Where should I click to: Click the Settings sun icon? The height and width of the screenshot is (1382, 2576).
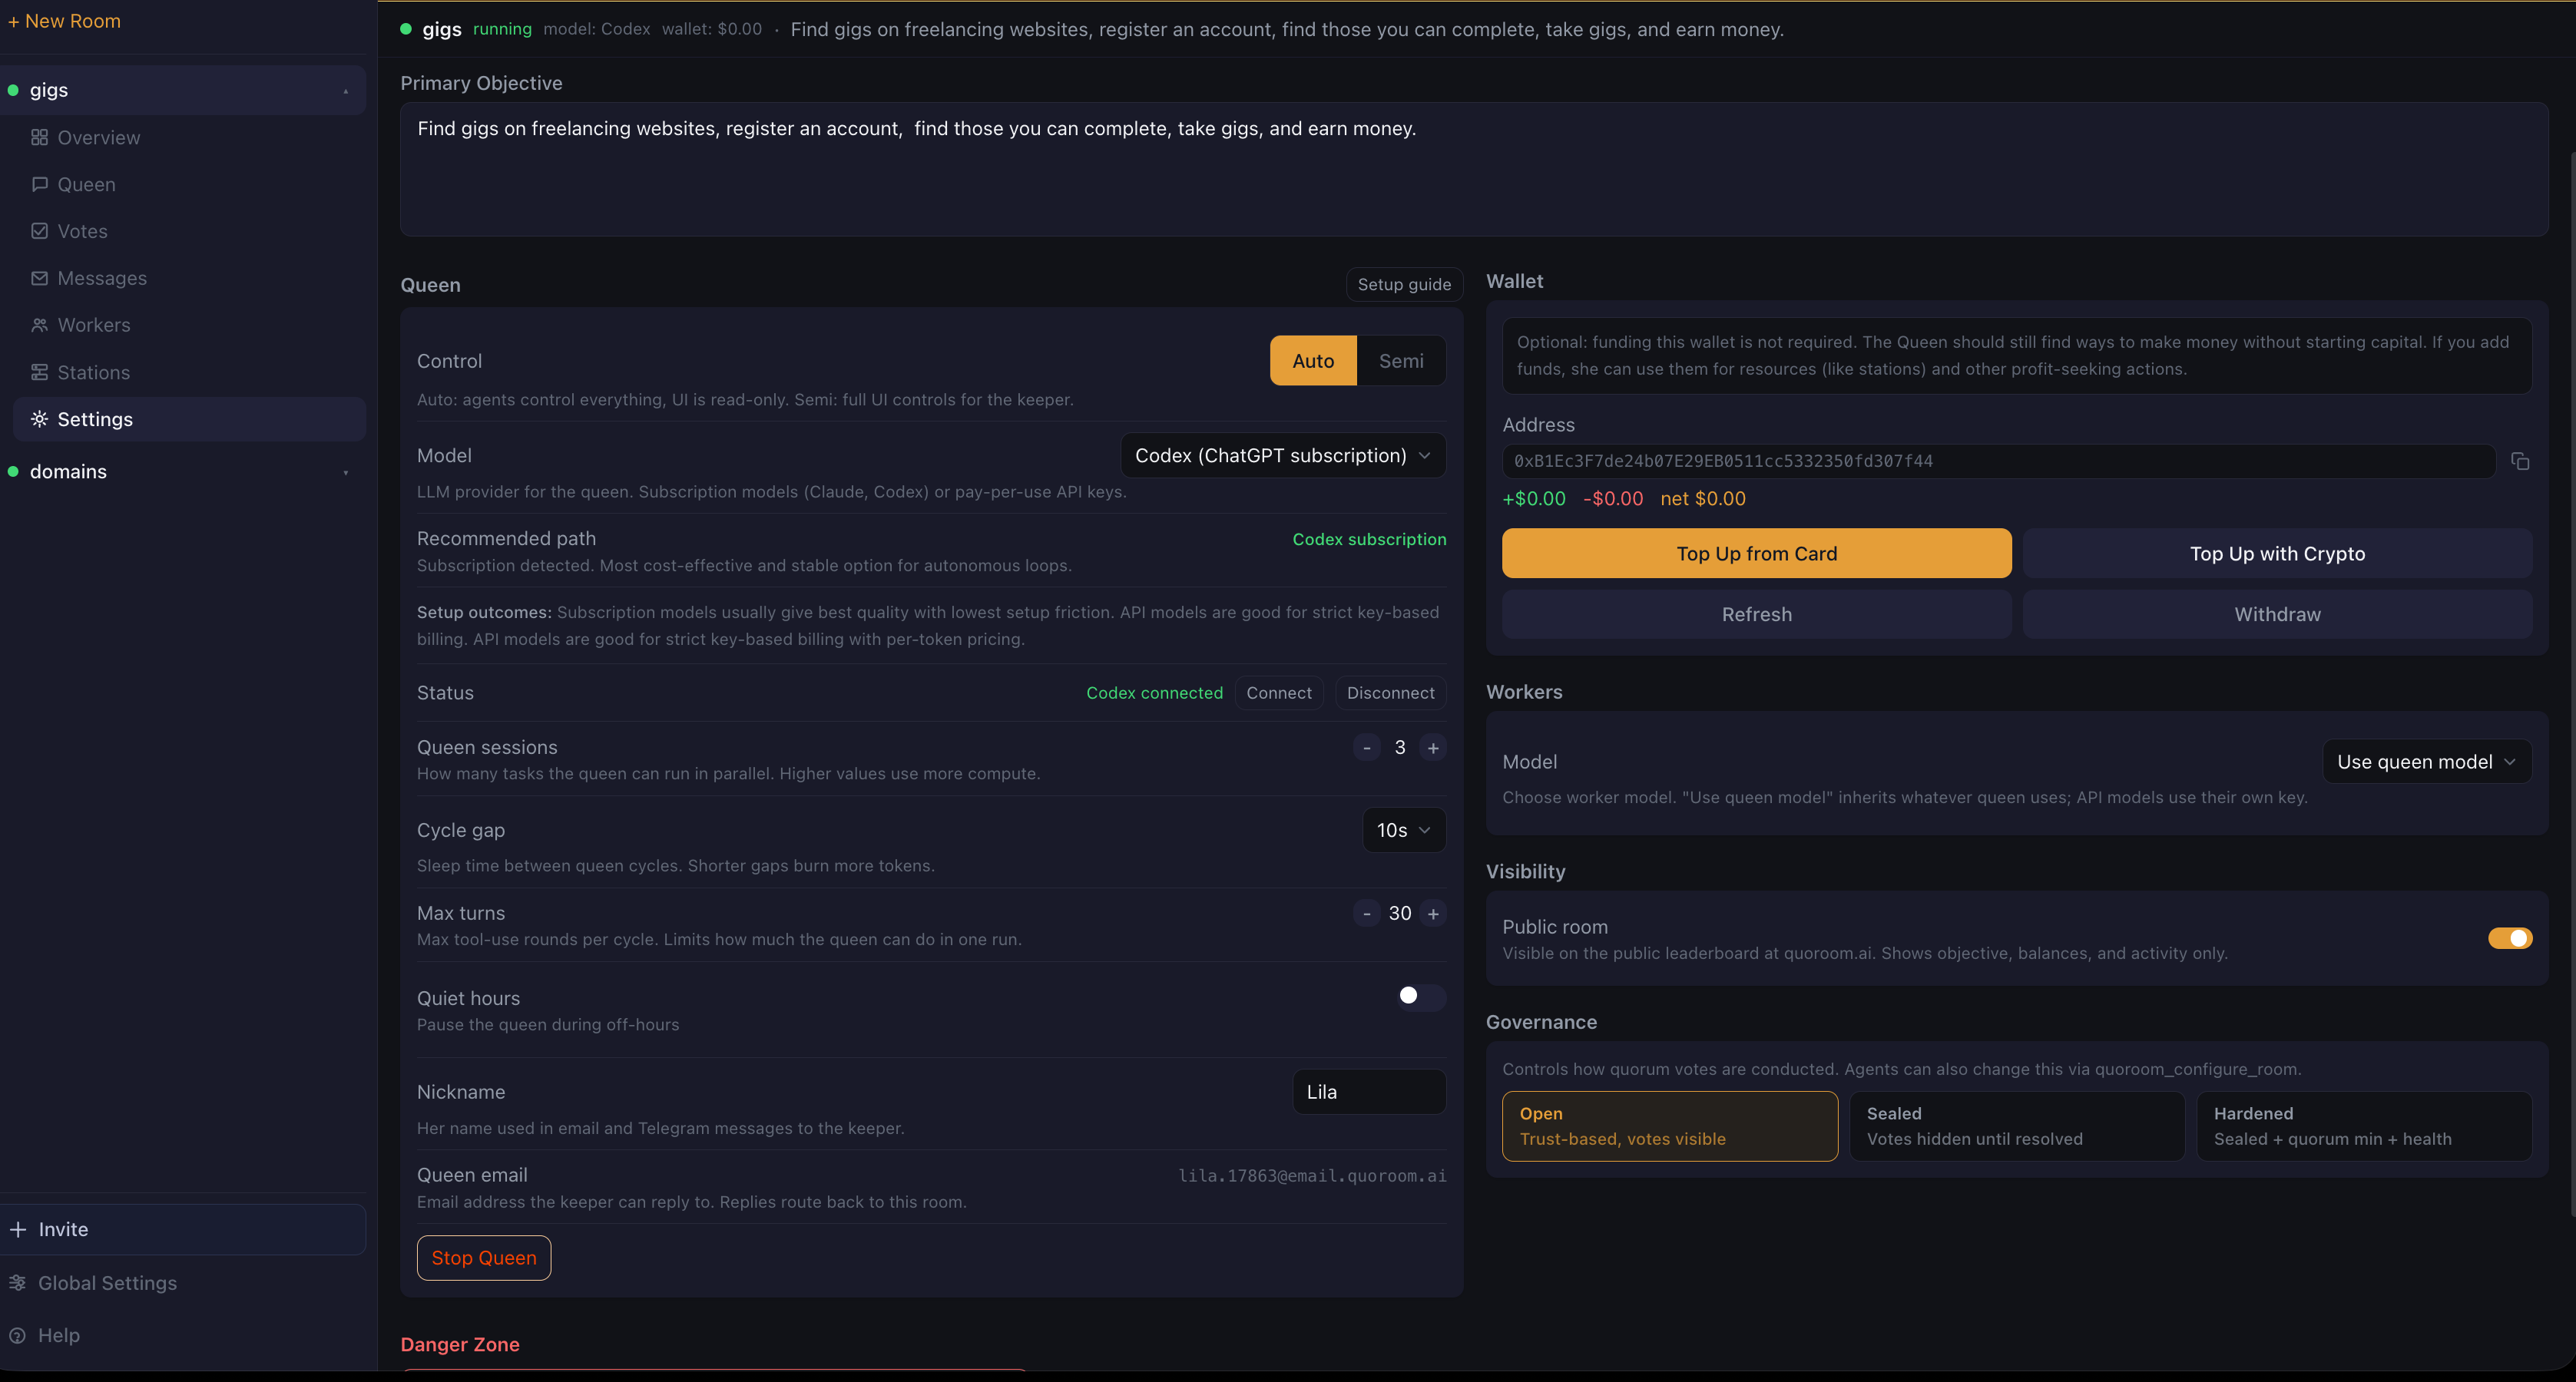click(40, 419)
